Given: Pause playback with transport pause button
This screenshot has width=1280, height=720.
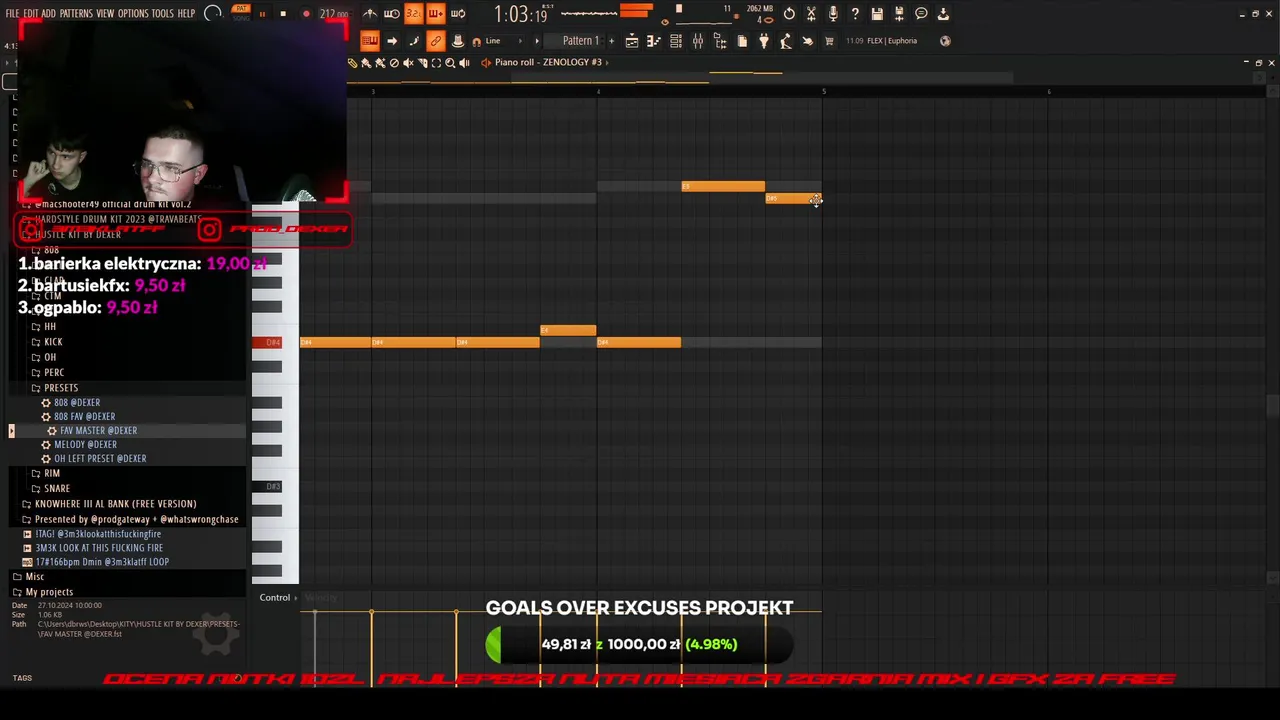Looking at the screenshot, I should click(262, 14).
